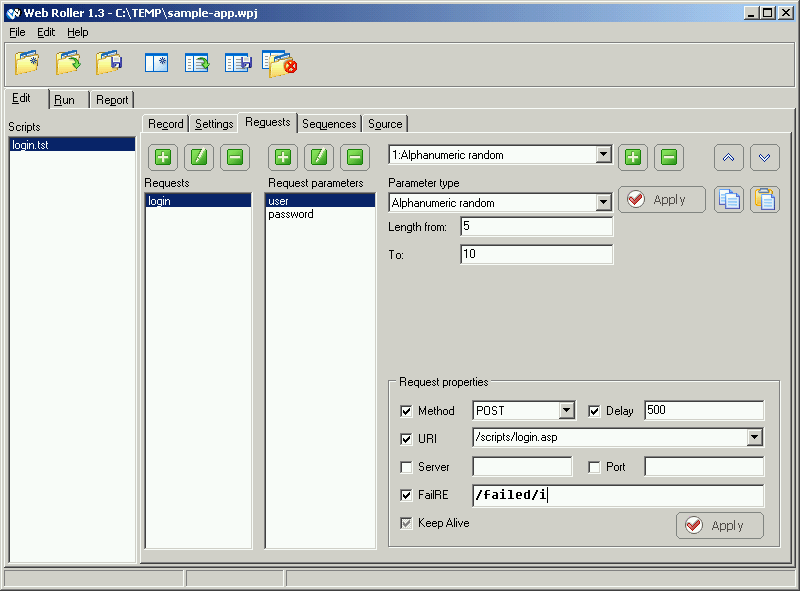The height and width of the screenshot is (591, 800).
Task: Open the Method POST dropdown
Action: point(566,410)
